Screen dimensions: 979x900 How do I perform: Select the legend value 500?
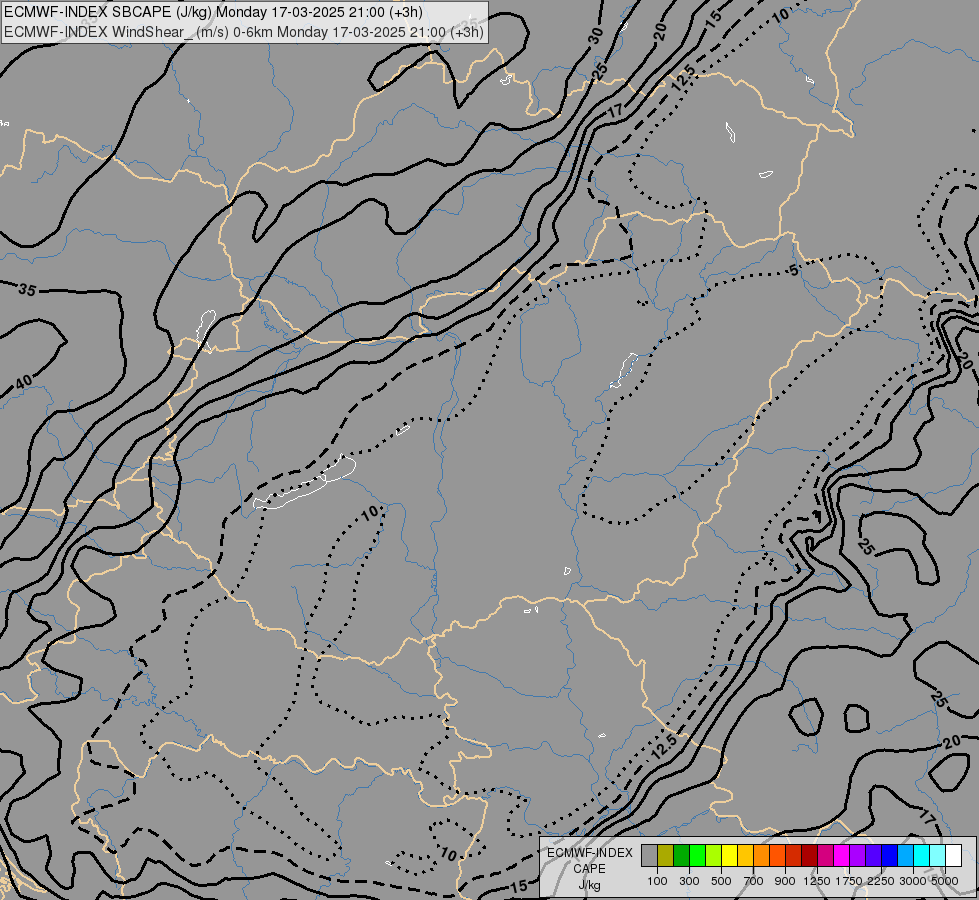(721, 881)
